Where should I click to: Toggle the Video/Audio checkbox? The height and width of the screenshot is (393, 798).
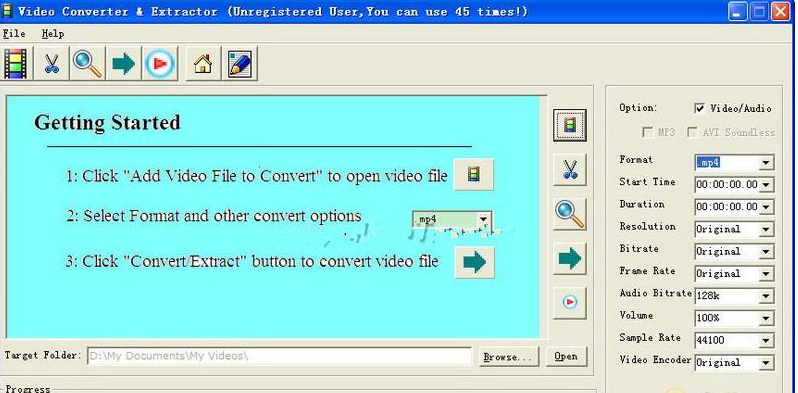pos(700,108)
